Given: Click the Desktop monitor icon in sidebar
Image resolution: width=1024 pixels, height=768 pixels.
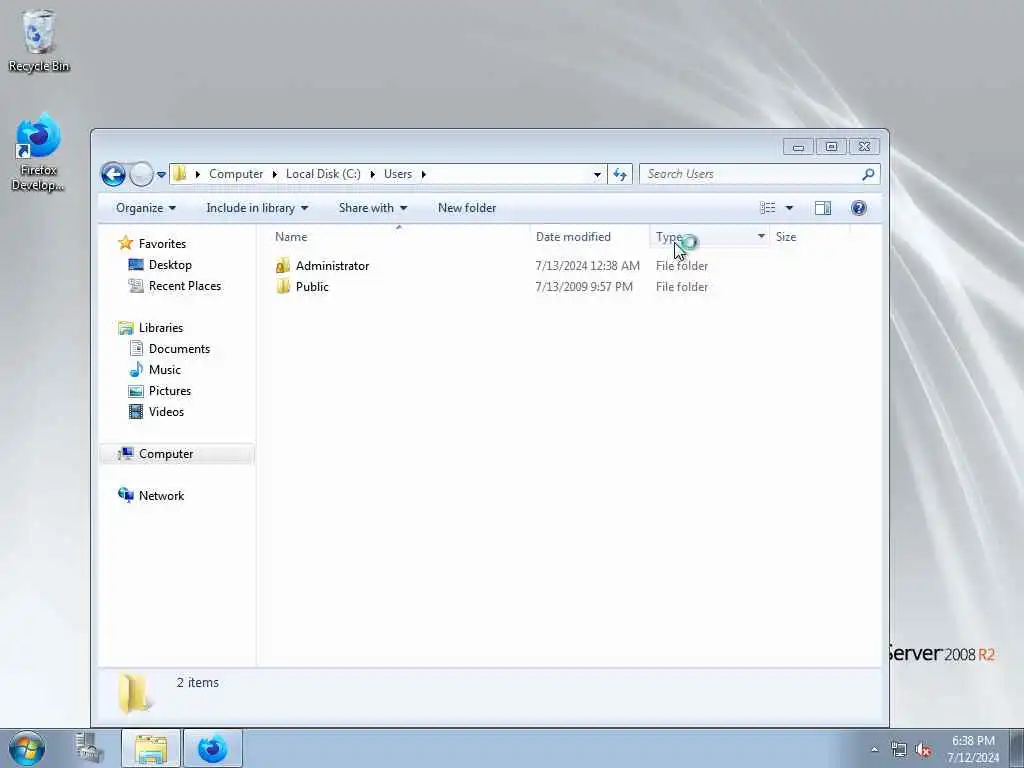Looking at the screenshot, I should coord(136,264).
